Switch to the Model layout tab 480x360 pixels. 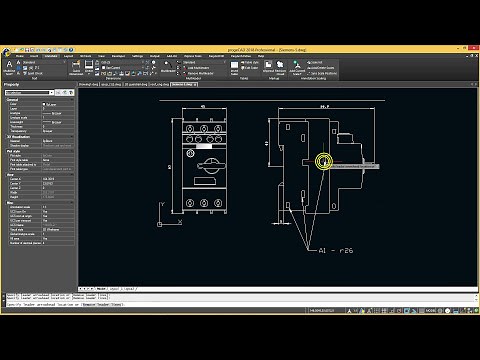[101, 289]
